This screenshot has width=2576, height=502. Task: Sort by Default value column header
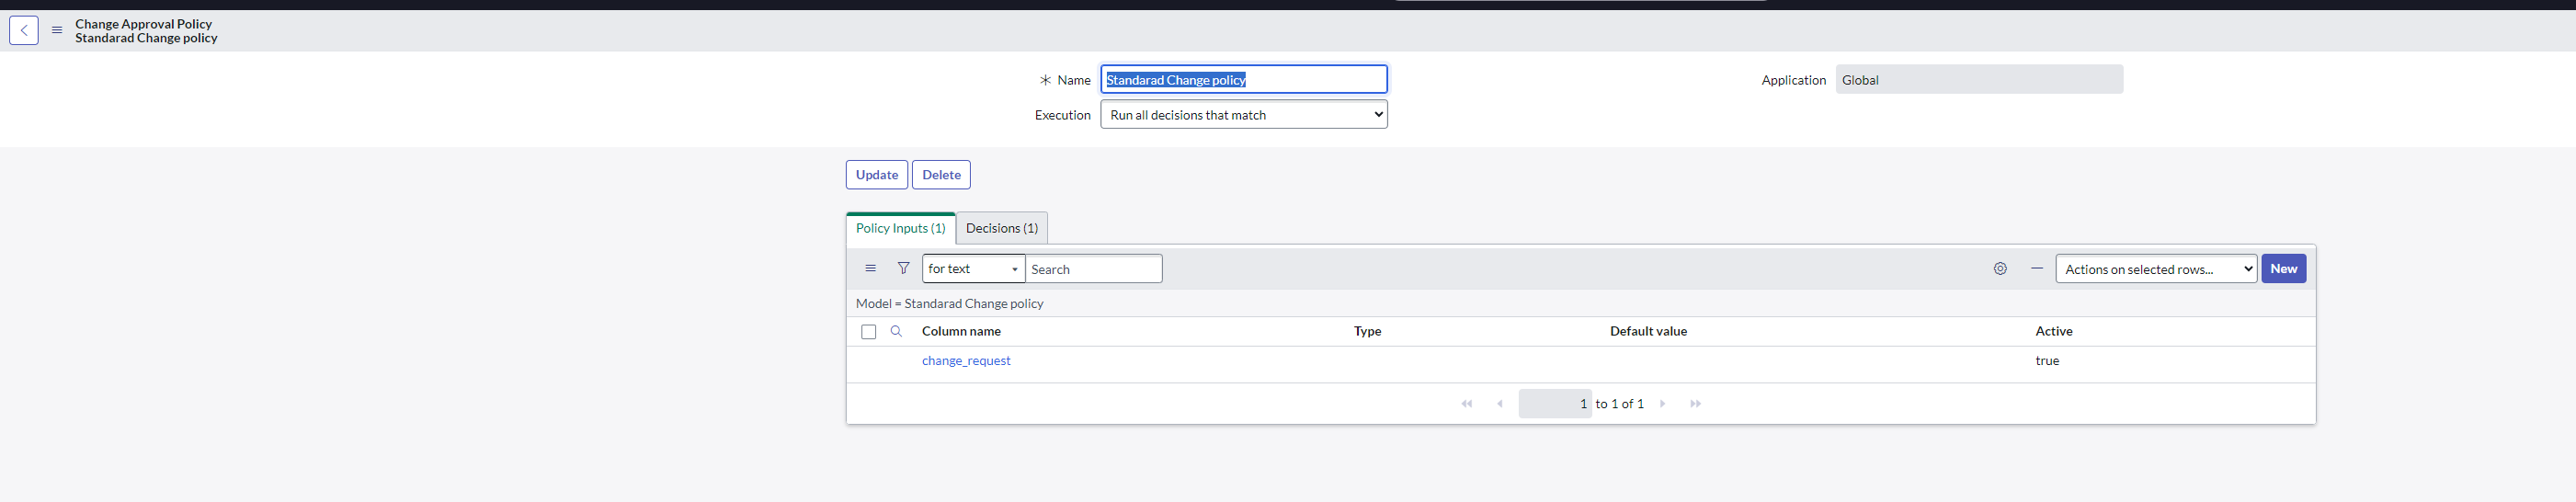1648,331
